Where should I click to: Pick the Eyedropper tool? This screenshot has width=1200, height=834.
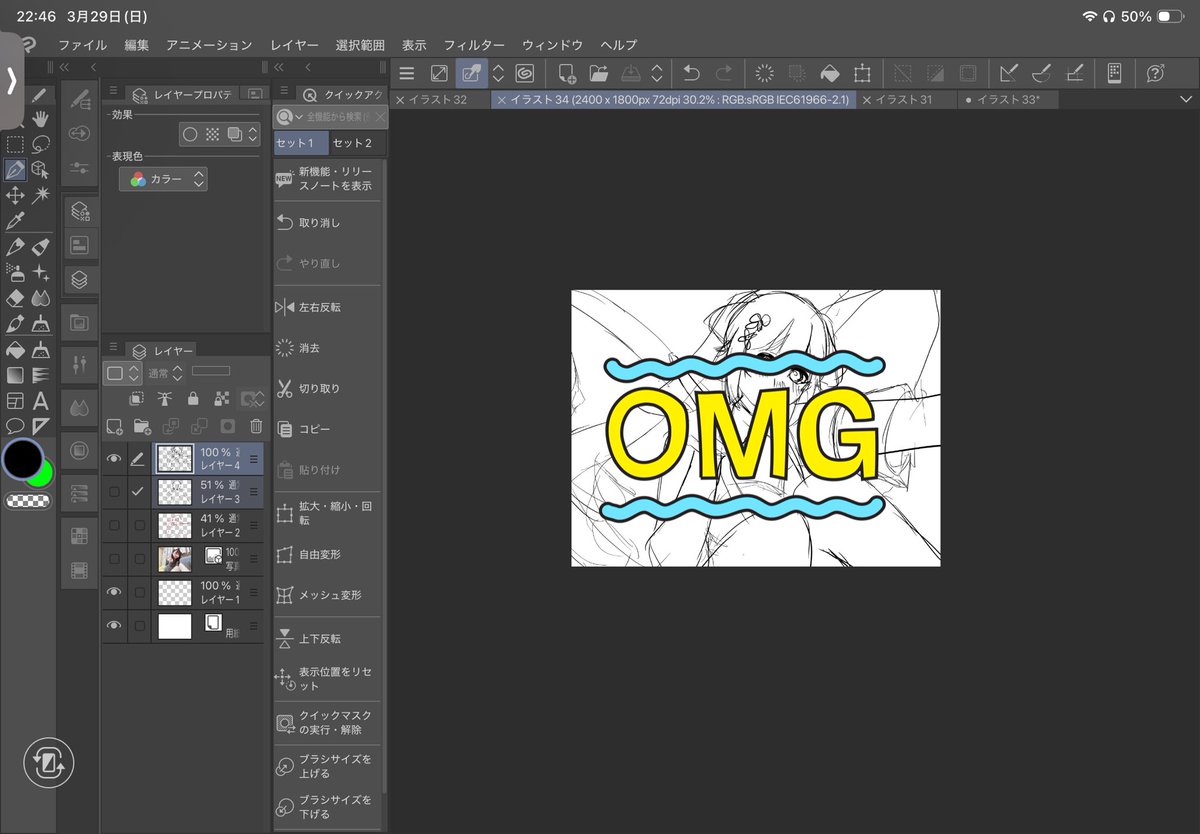coord(14,221)
